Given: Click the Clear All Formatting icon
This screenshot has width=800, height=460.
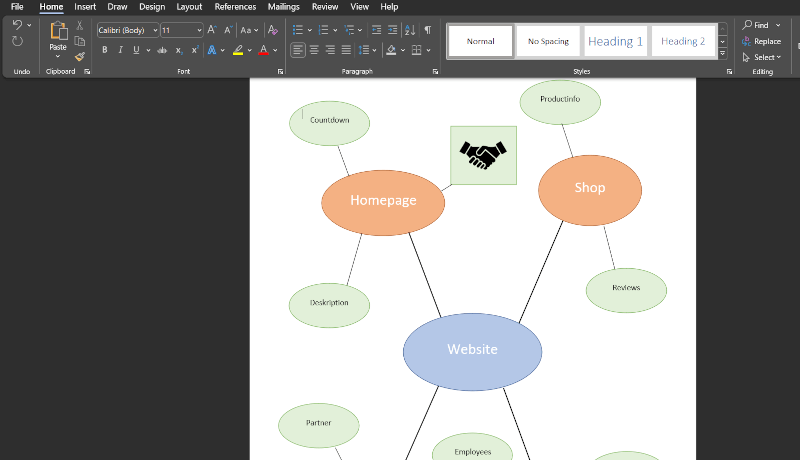Looking at the screenshot, I should click(273, 30).
